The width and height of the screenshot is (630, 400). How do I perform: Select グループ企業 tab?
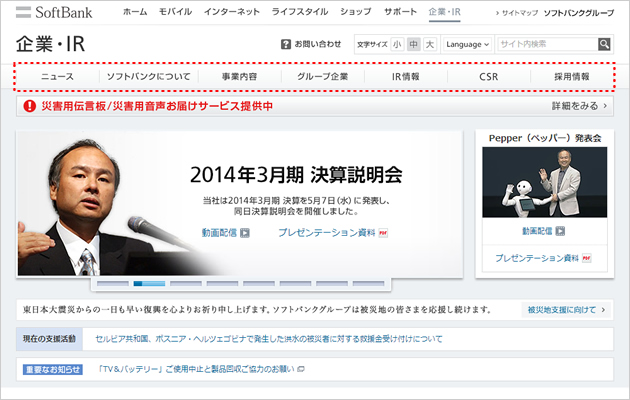pos(323,76)
